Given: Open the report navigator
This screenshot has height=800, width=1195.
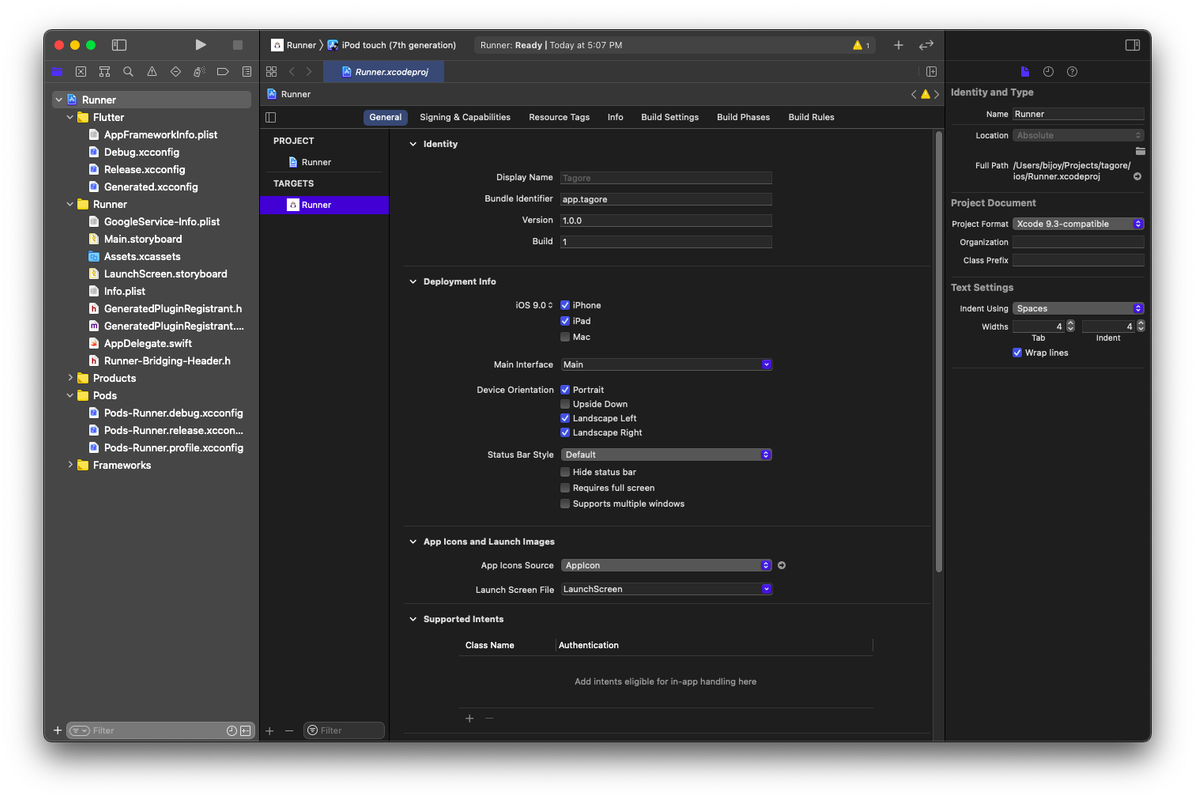Looking at the screenshot, I should click(246, 72).
